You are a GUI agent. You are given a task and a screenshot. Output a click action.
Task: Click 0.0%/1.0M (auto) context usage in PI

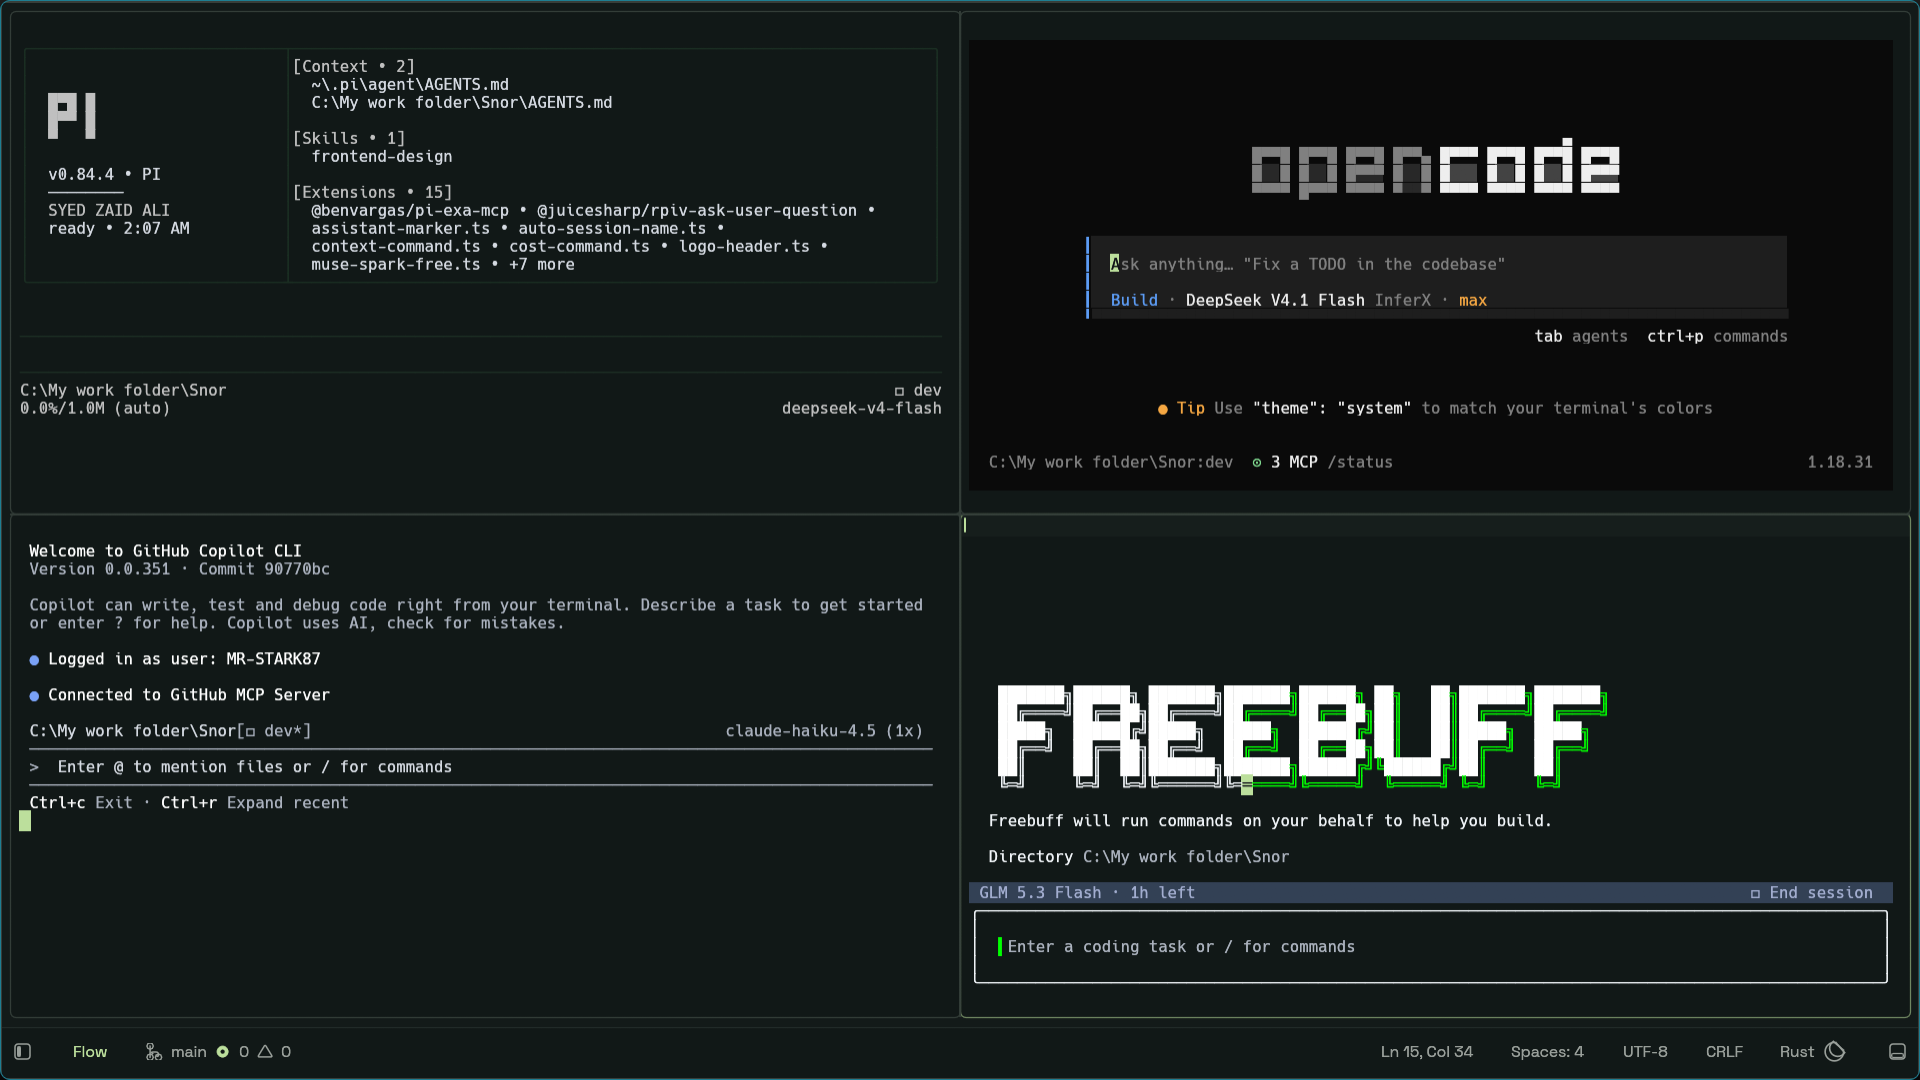pos(95,408)
